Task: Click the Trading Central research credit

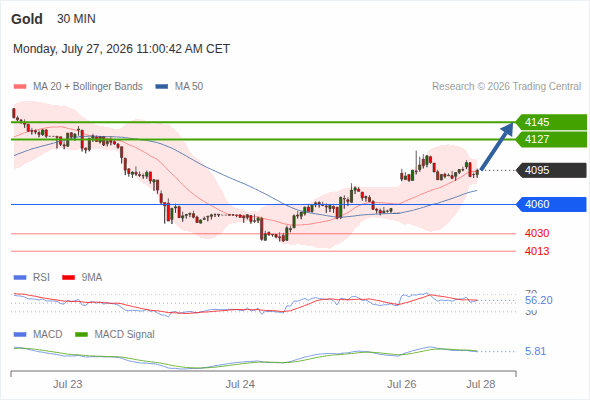Action: (x=506, y=87)
